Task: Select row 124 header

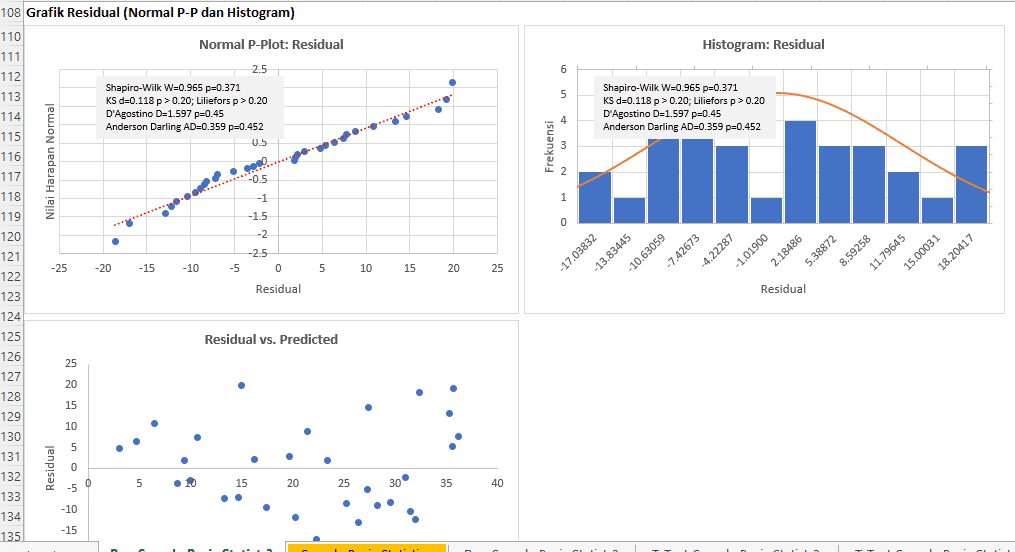Action: pyautogui.click(x=12, y=316)
